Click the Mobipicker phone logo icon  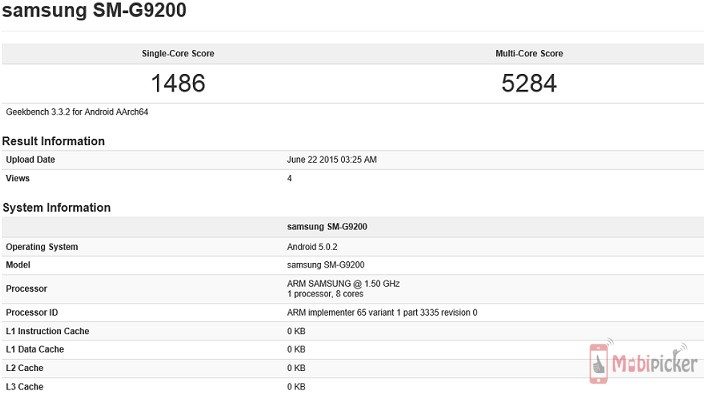point(600,363)
